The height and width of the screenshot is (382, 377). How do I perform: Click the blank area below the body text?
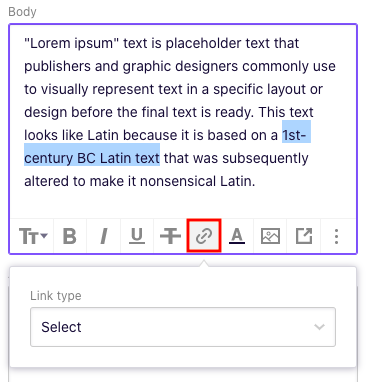pos(183,204)
